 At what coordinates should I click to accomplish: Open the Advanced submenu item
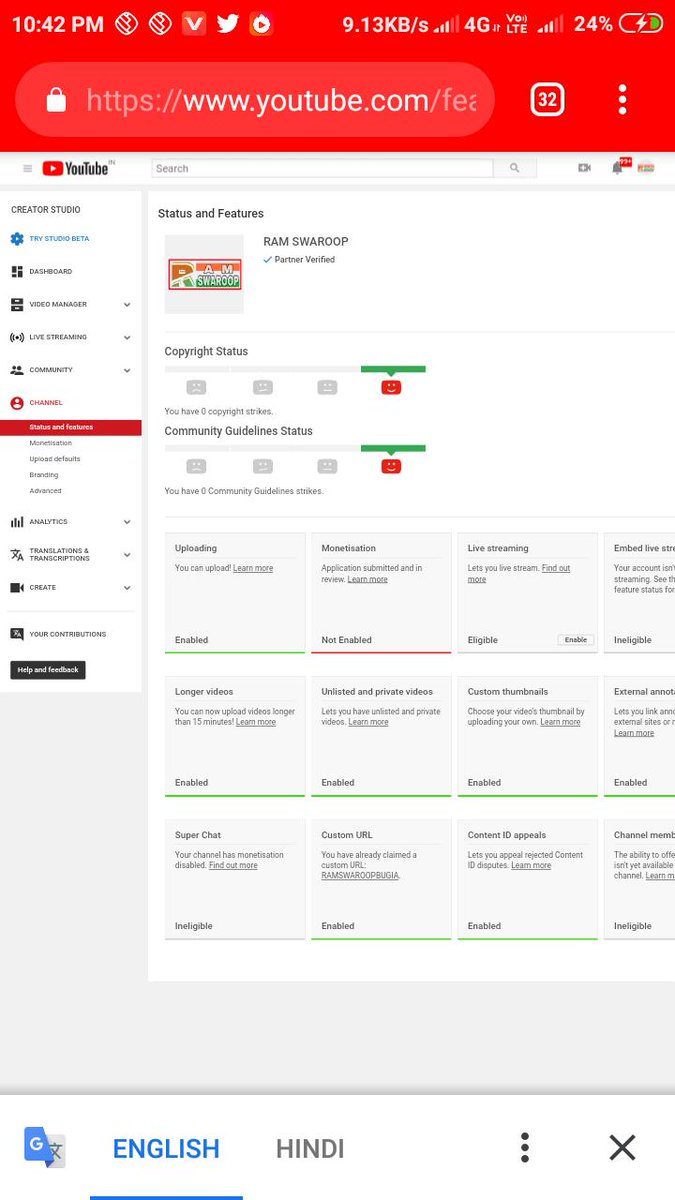click(45, 491)
